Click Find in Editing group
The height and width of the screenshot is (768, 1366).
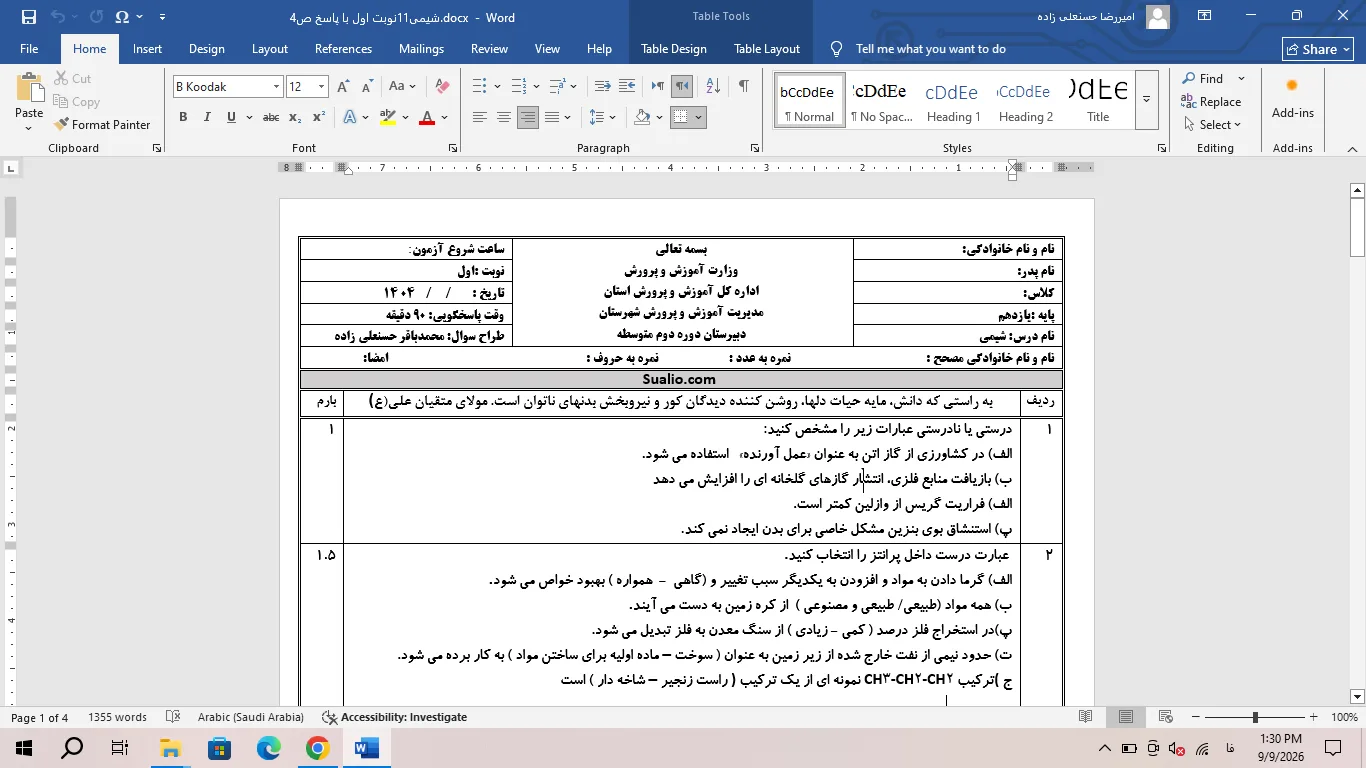pyautogui.click(x=1203, y=79)
